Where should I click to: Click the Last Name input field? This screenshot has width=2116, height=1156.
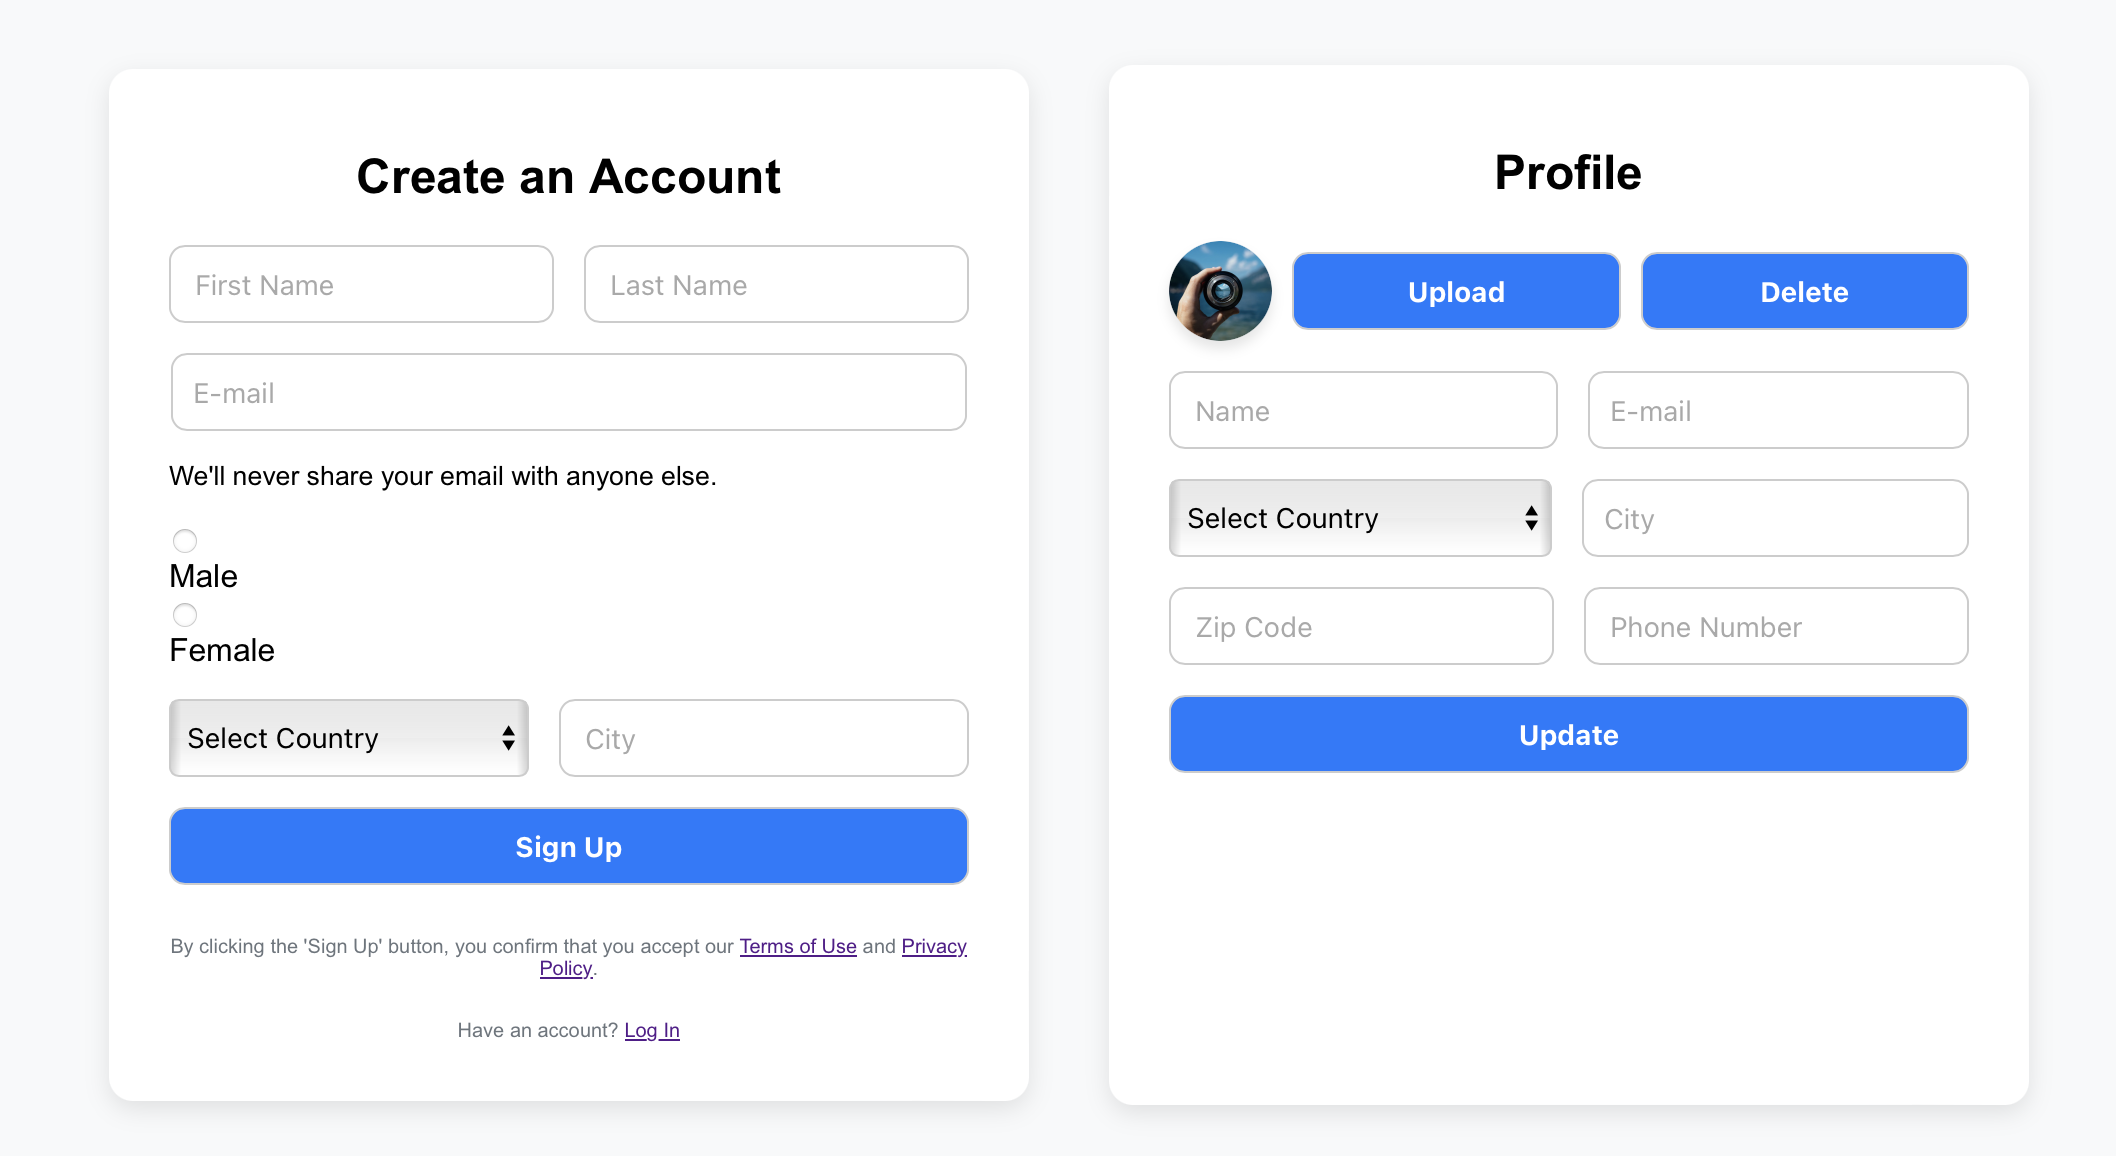pyautogui.click(x=775, y=284)
